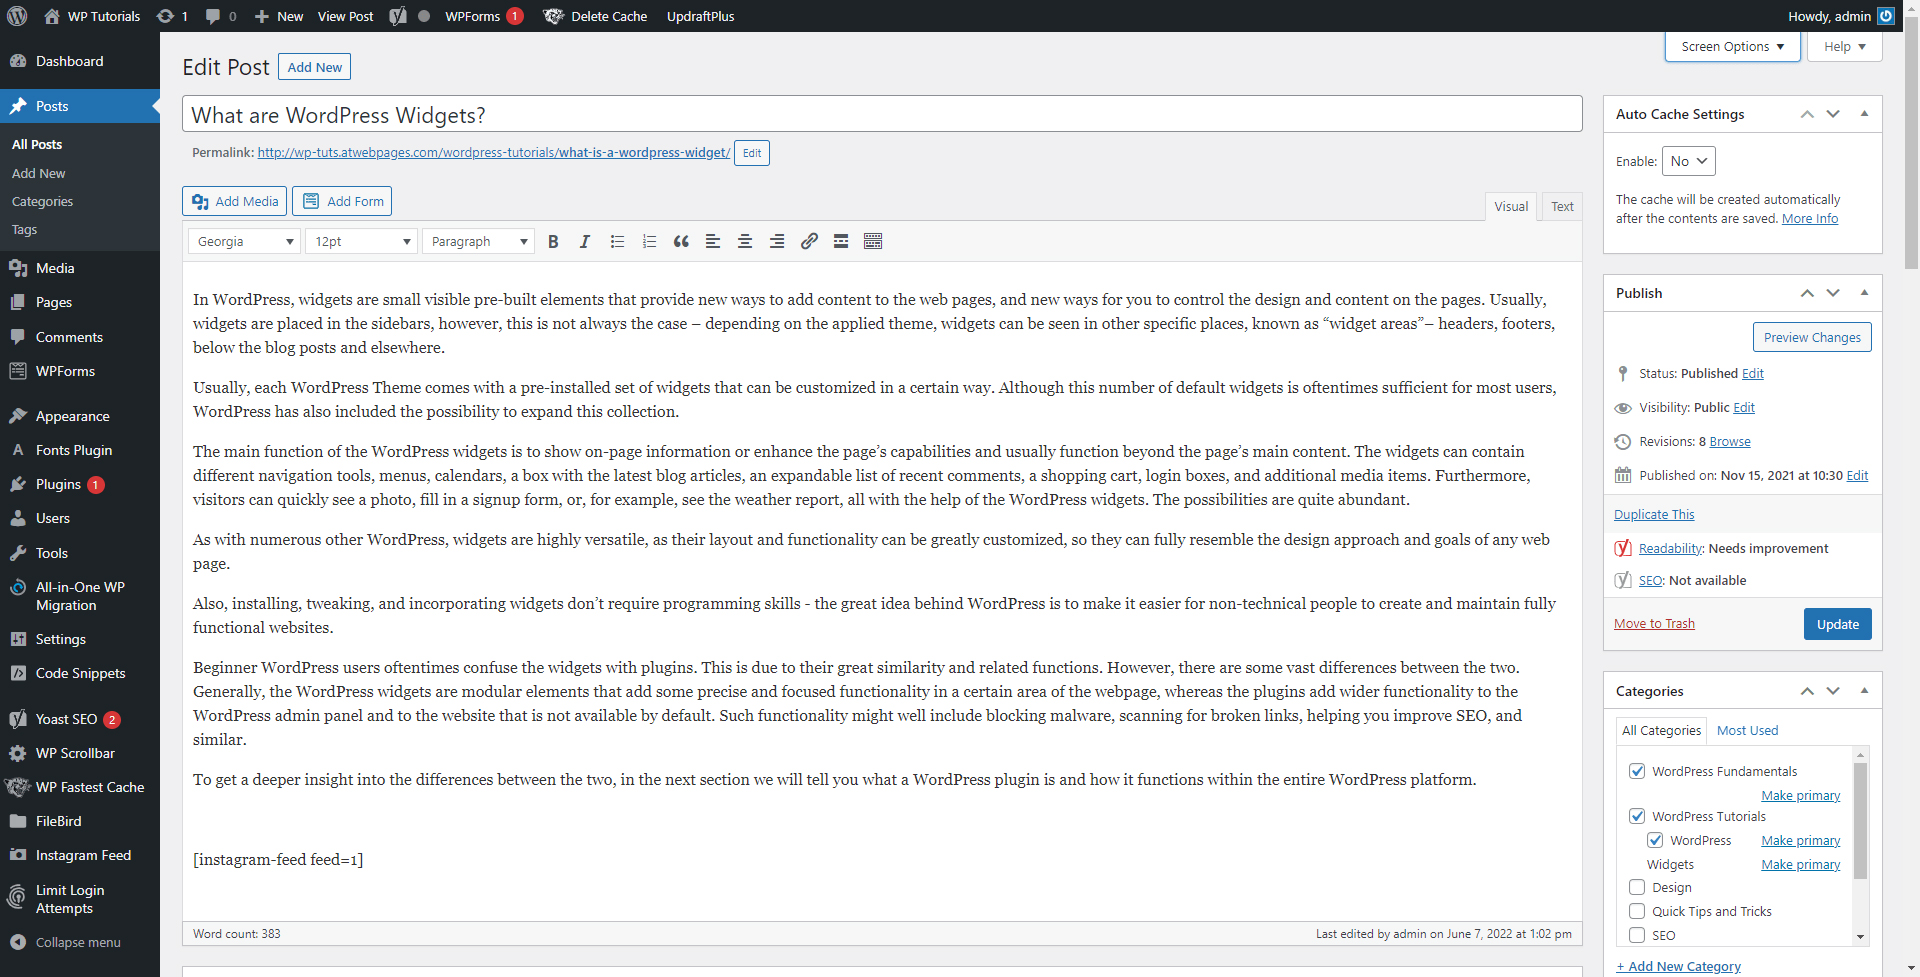Insert a numbered list
This screenshot has height=977, width=1920.
tap(649, 241)
